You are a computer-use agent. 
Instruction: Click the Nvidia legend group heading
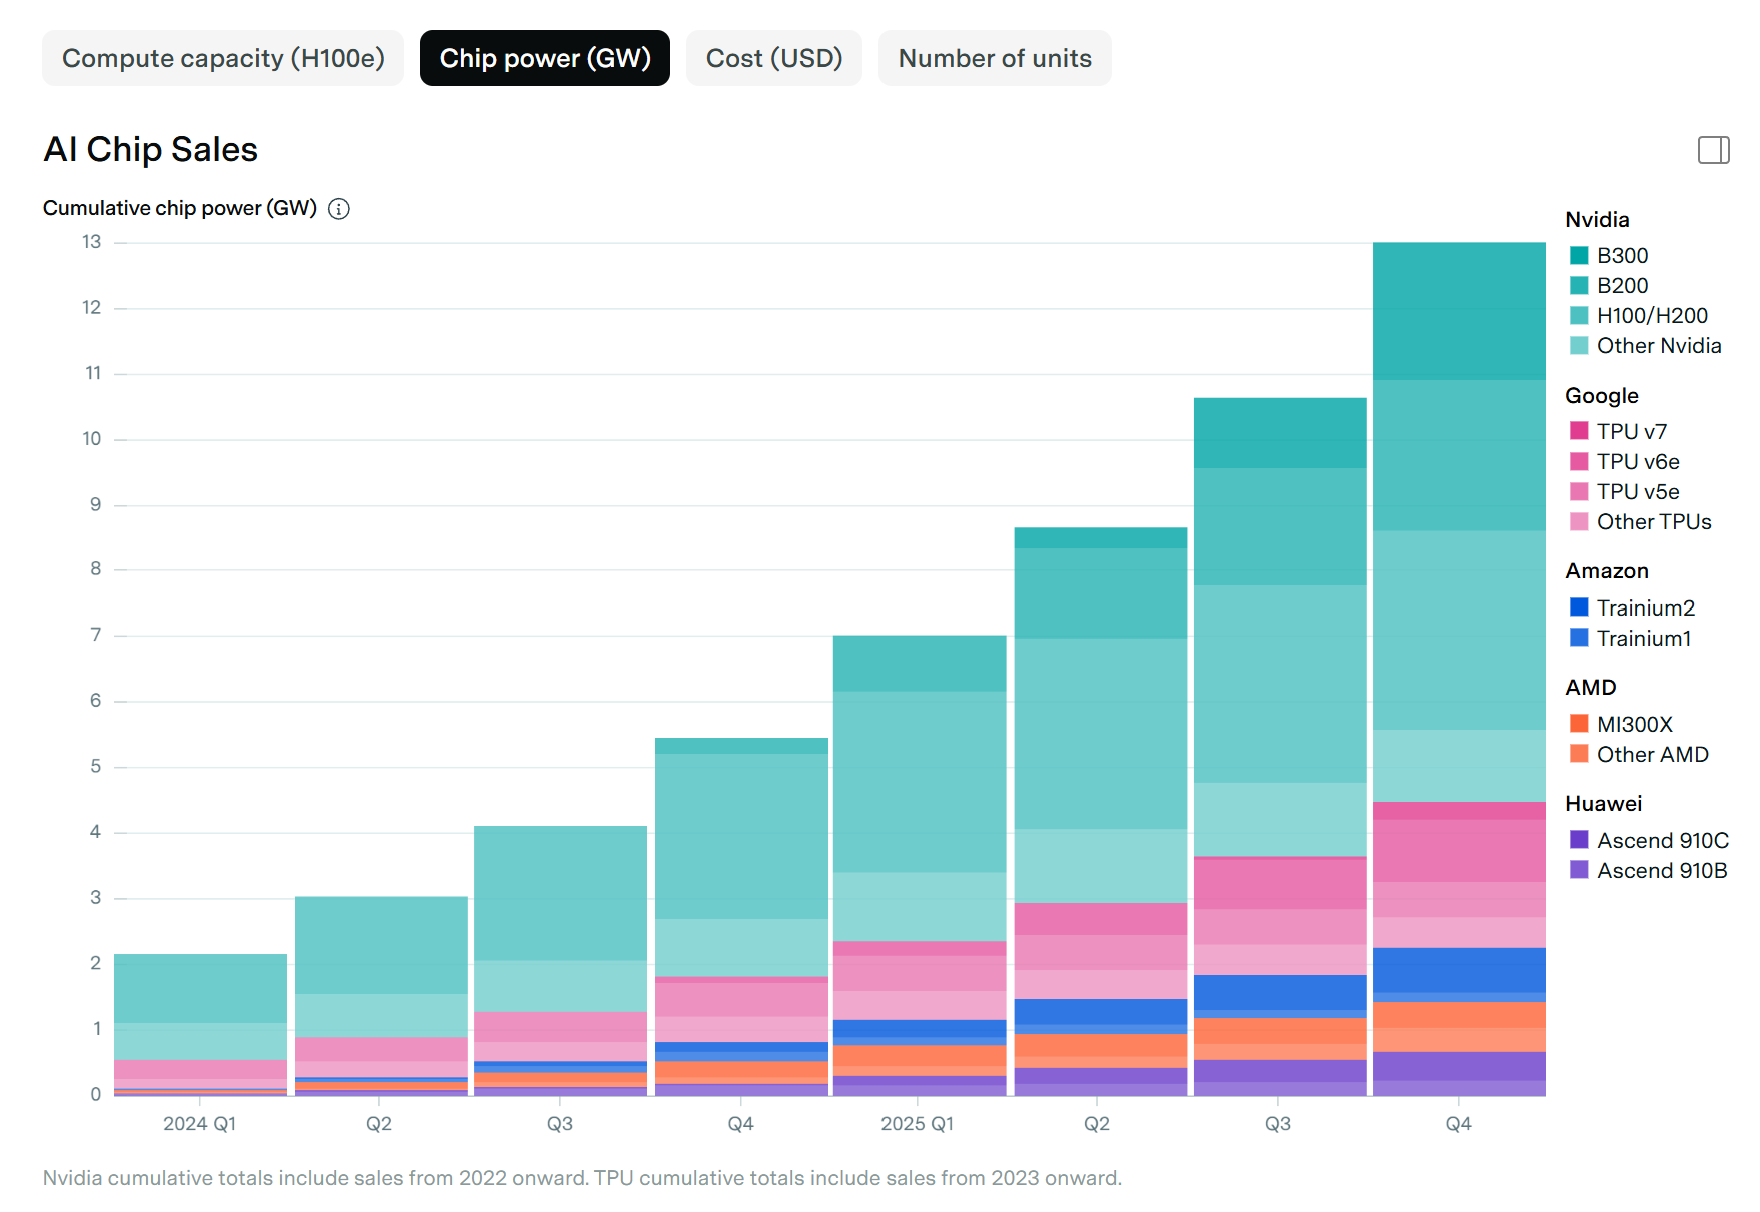[1597, 220]
